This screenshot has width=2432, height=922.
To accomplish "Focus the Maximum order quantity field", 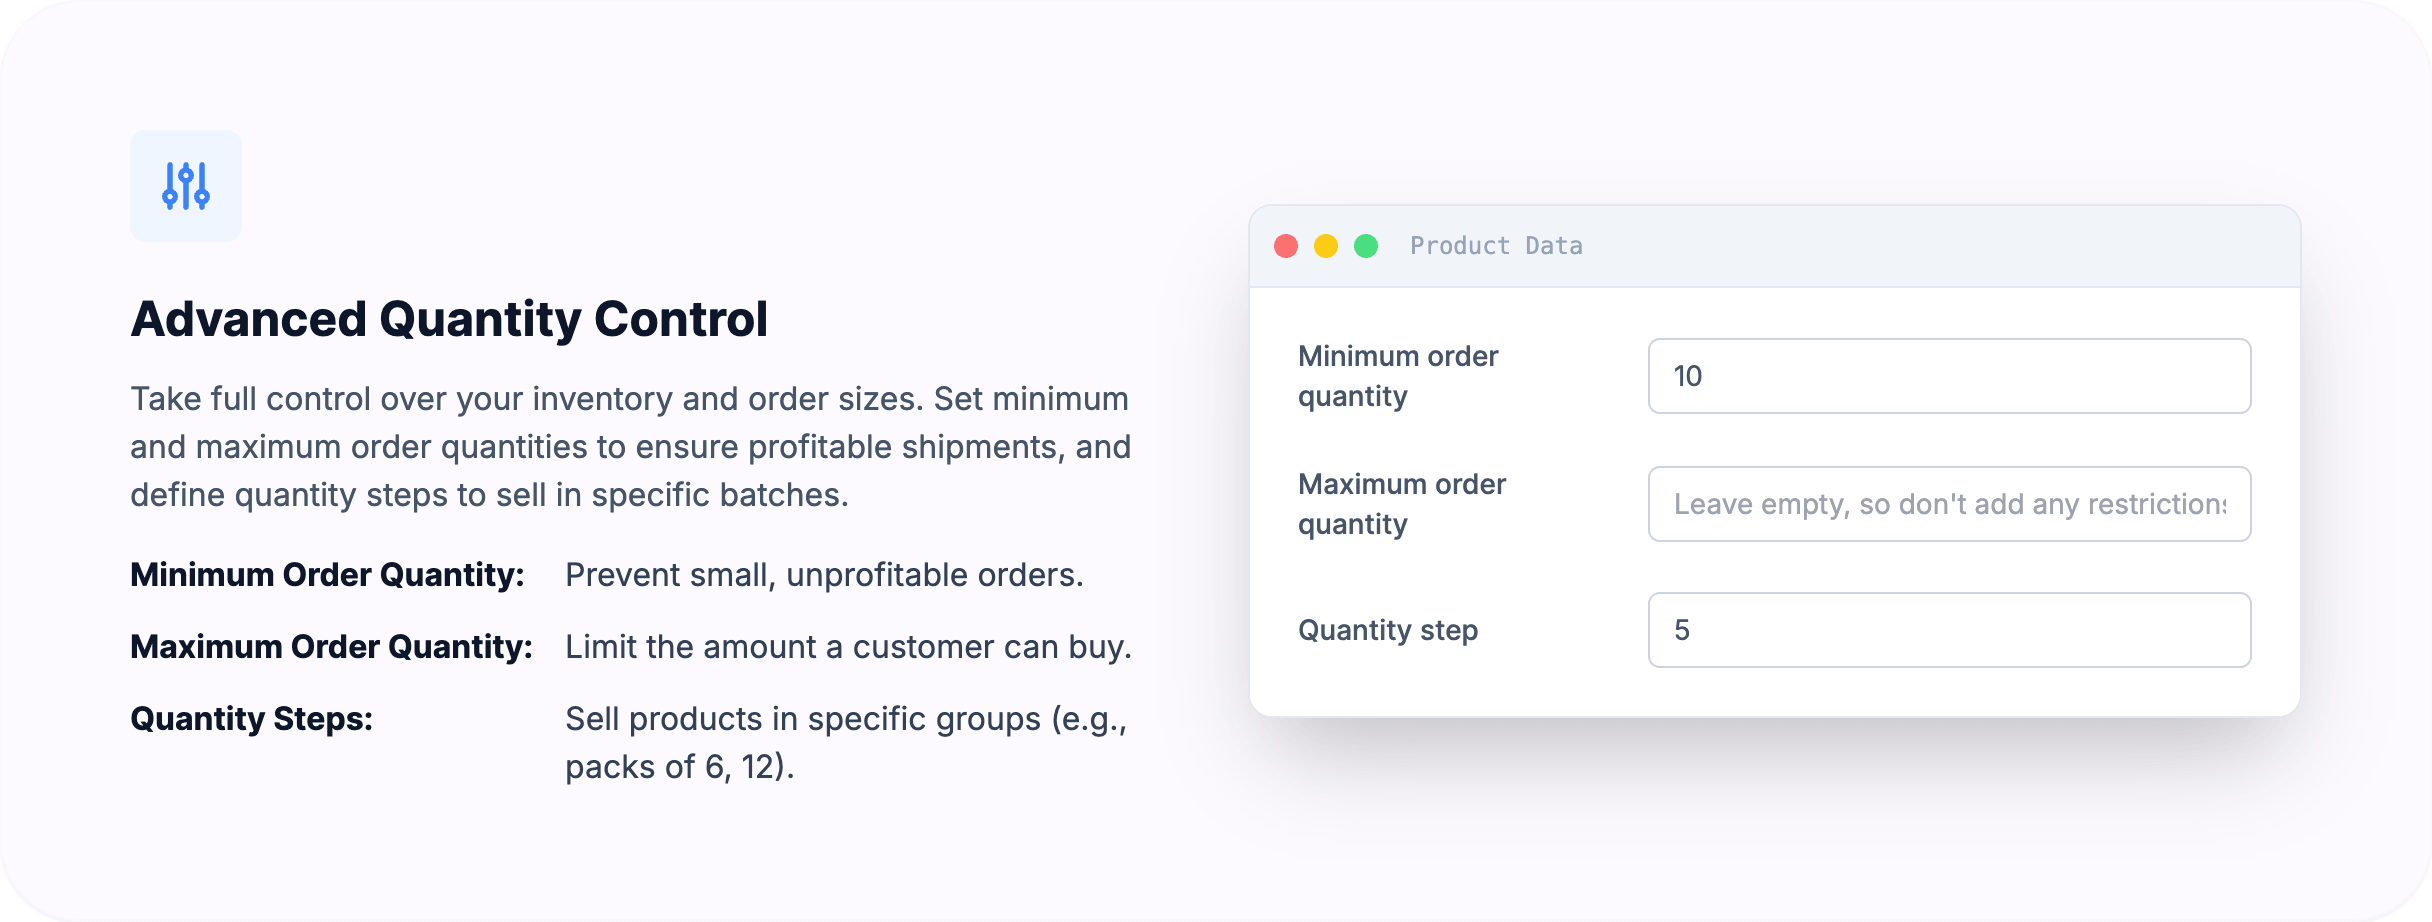I will [x=1949, y=504].
